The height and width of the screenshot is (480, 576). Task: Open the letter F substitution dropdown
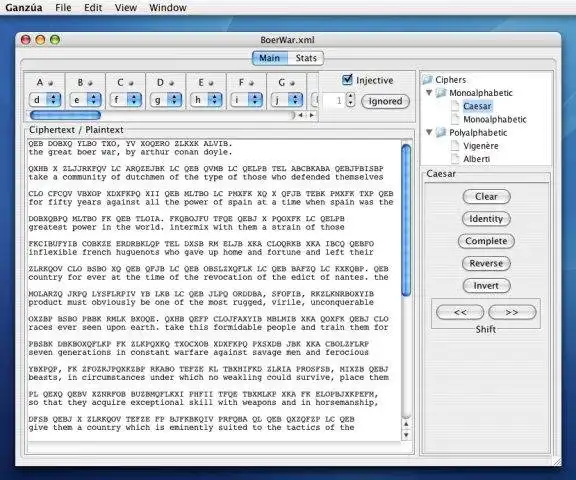tap(246, 100)
